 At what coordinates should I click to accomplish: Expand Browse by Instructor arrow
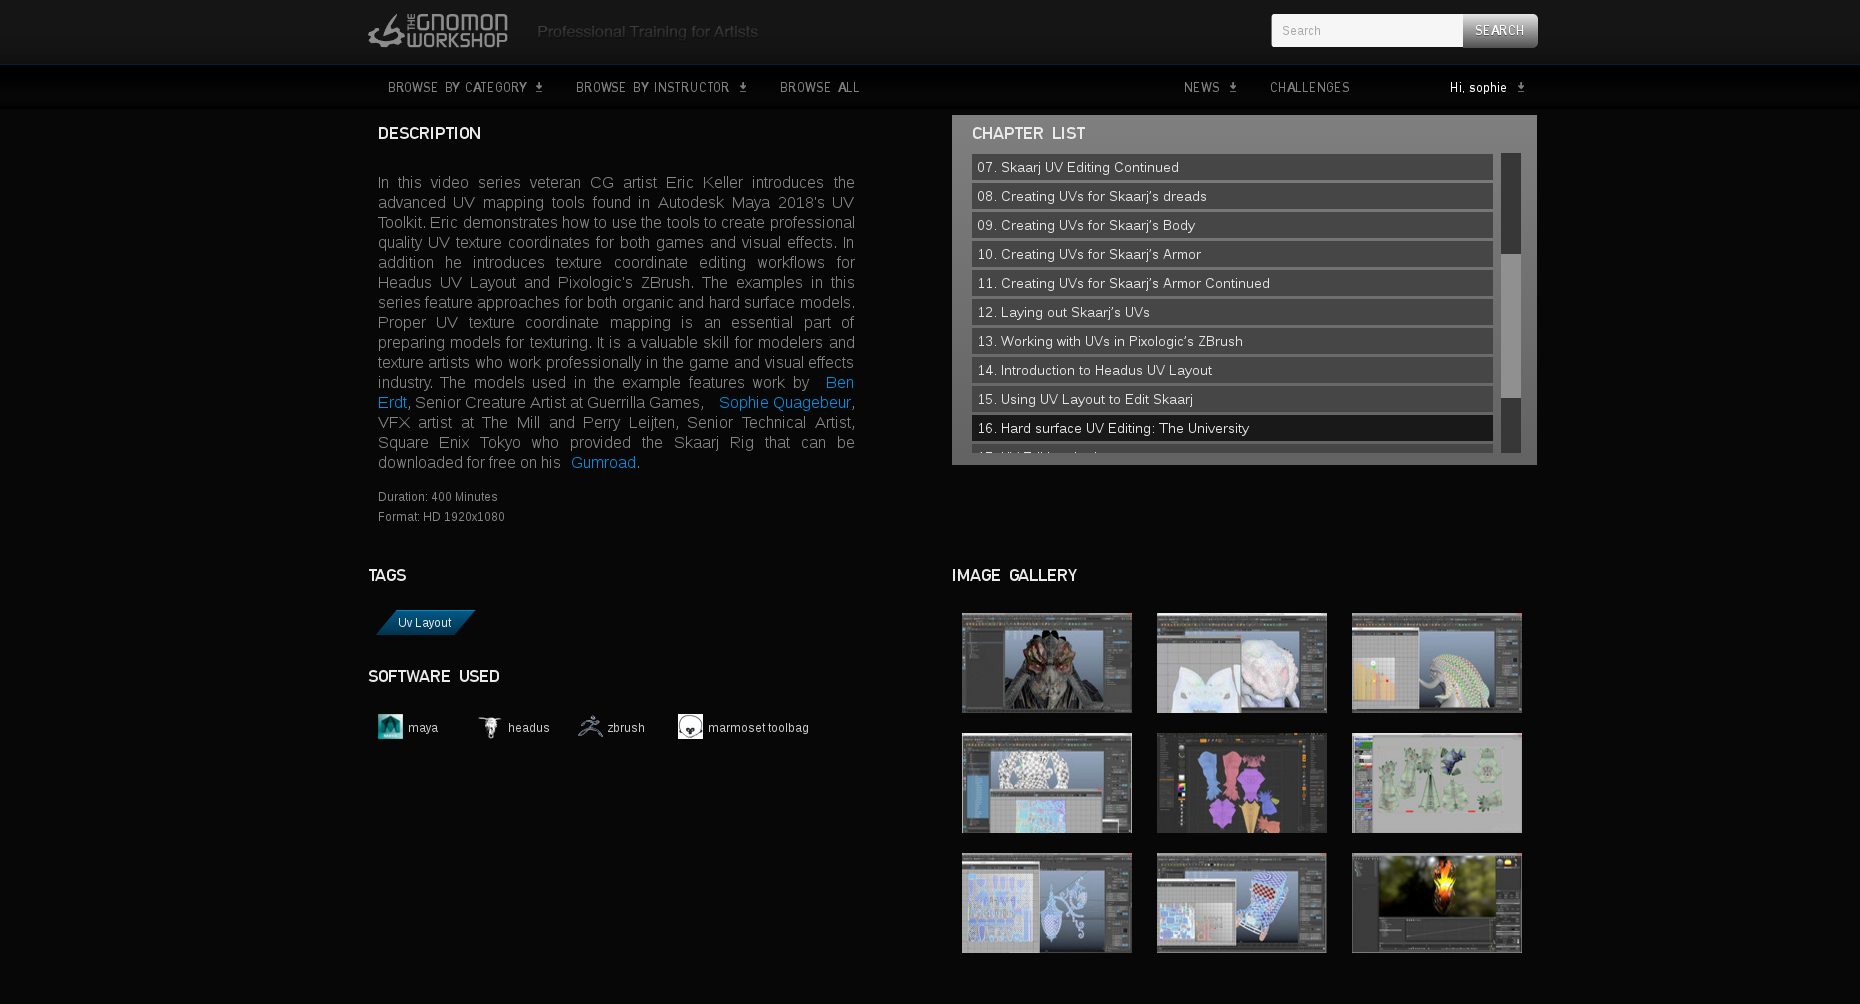742,87
